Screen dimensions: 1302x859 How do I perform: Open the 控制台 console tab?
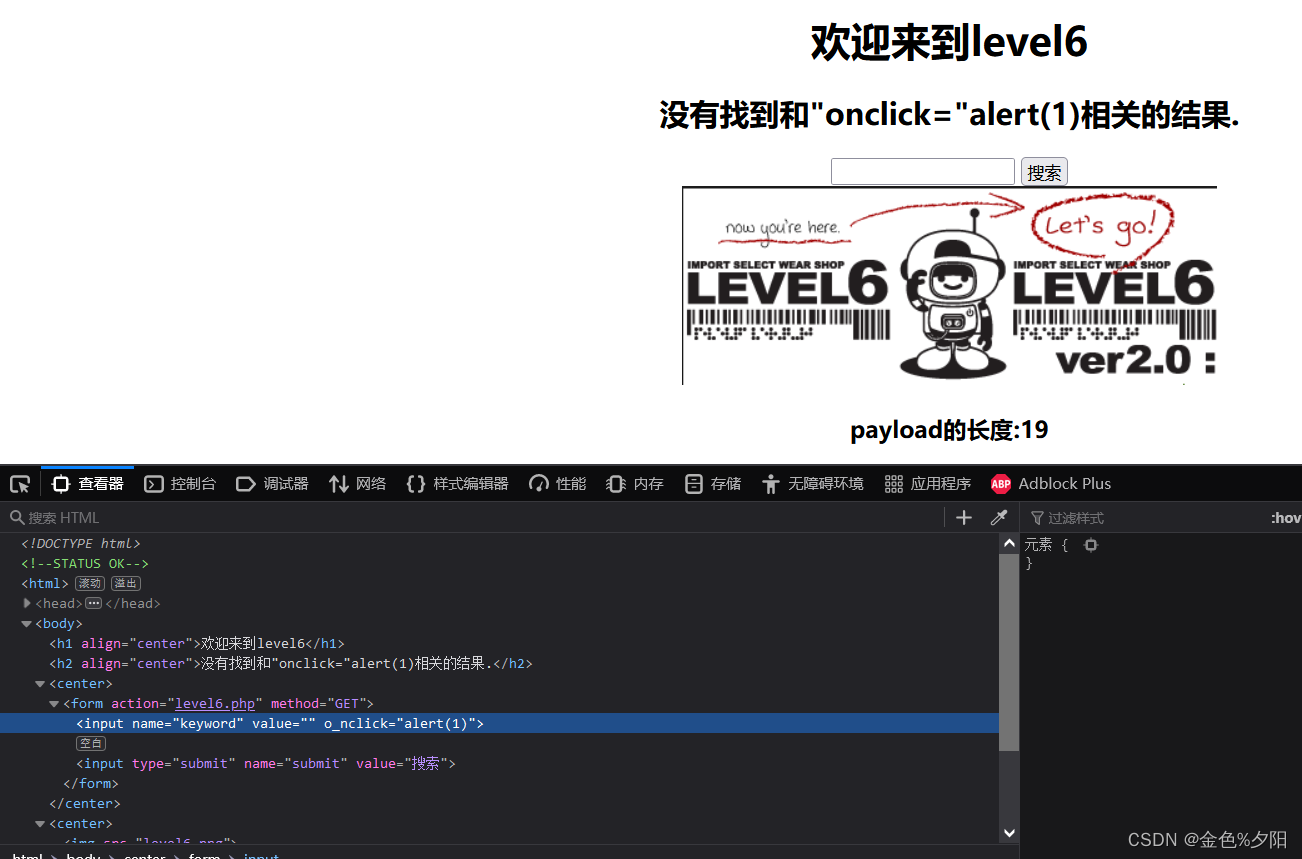click(180, 484)
